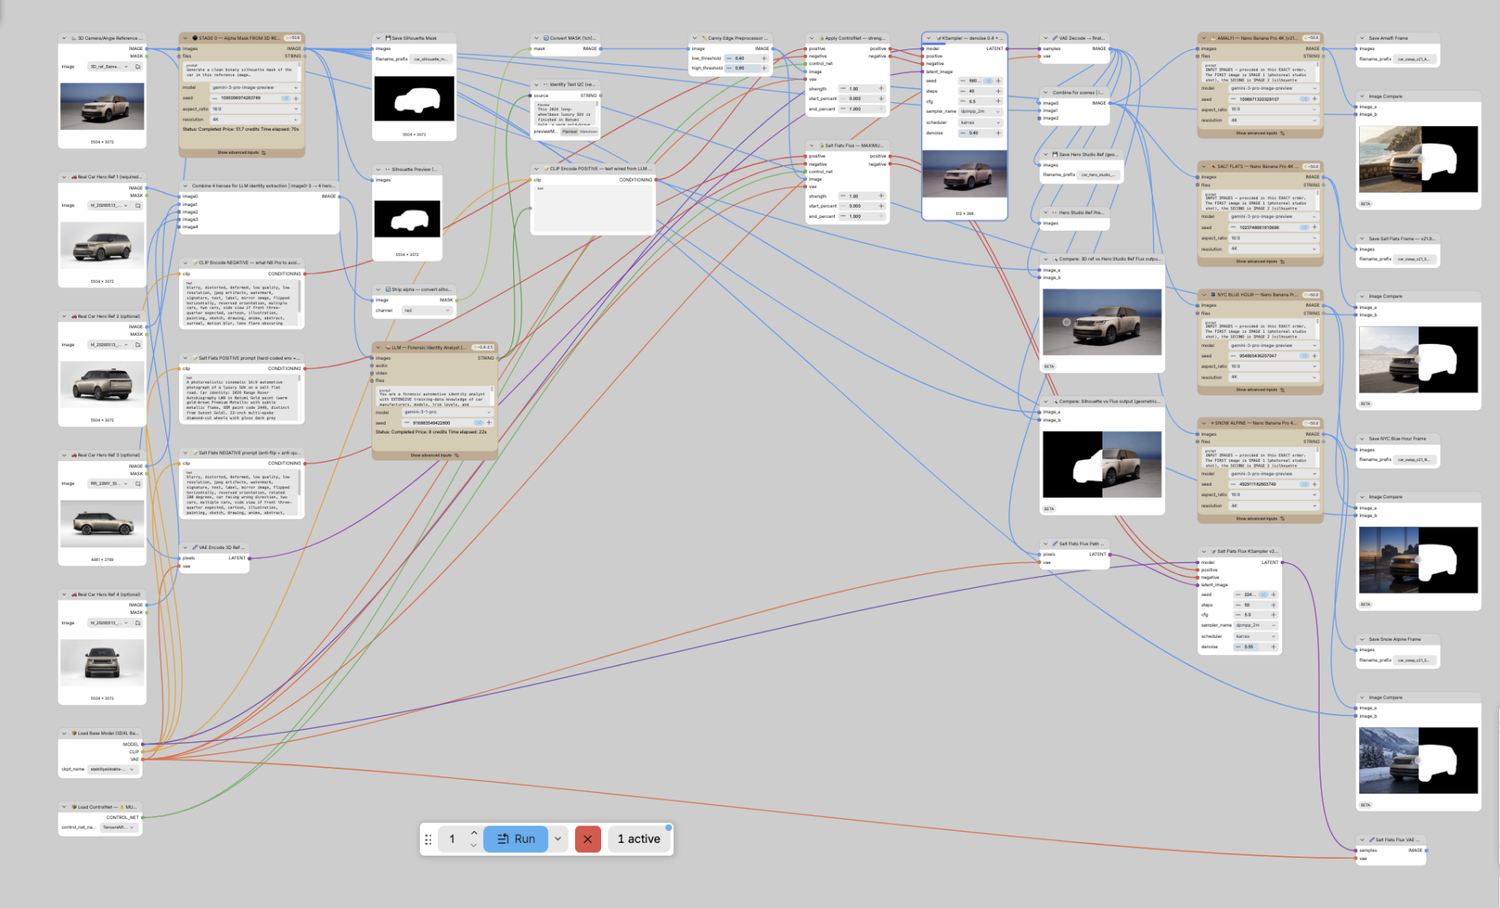This screenshot has height=908, width=1500.
Task: Increment seed plus in LLM Forensic Identity node
Action: [489, 423]
